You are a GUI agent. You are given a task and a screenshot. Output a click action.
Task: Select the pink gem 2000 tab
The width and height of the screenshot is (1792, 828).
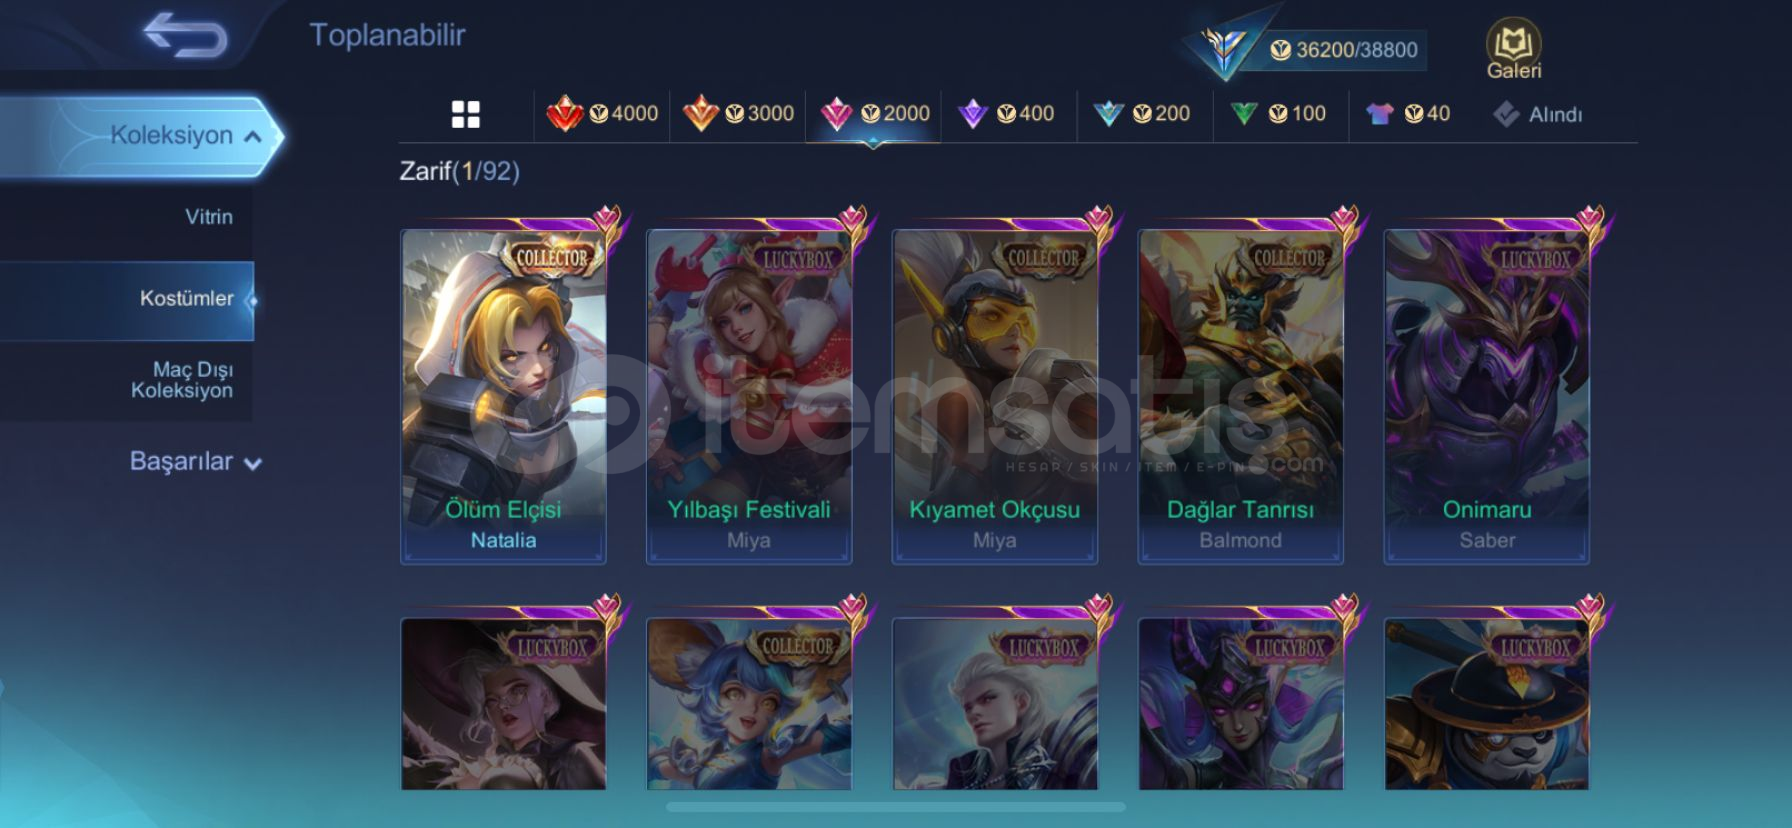[x=874, y=114]
